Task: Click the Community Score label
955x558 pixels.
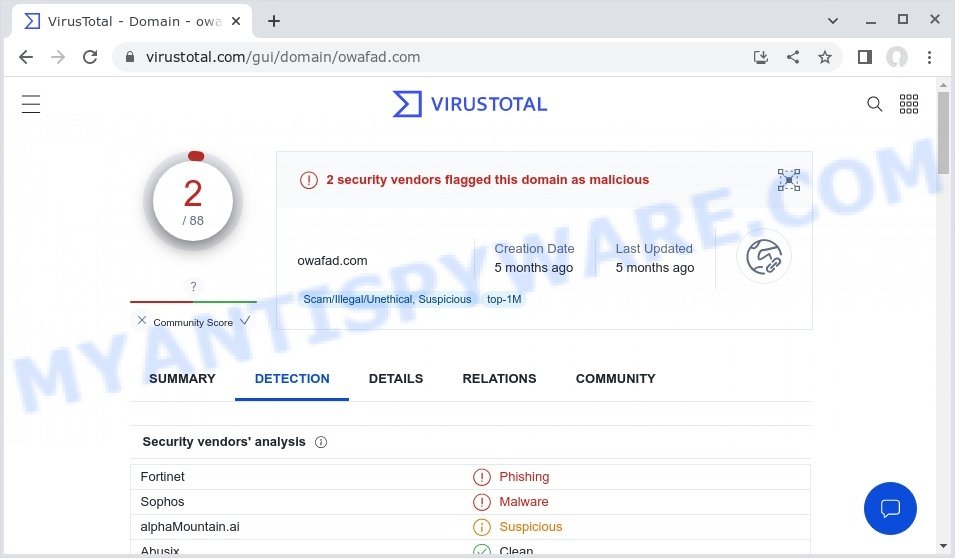Action: (x=193, y=322)
